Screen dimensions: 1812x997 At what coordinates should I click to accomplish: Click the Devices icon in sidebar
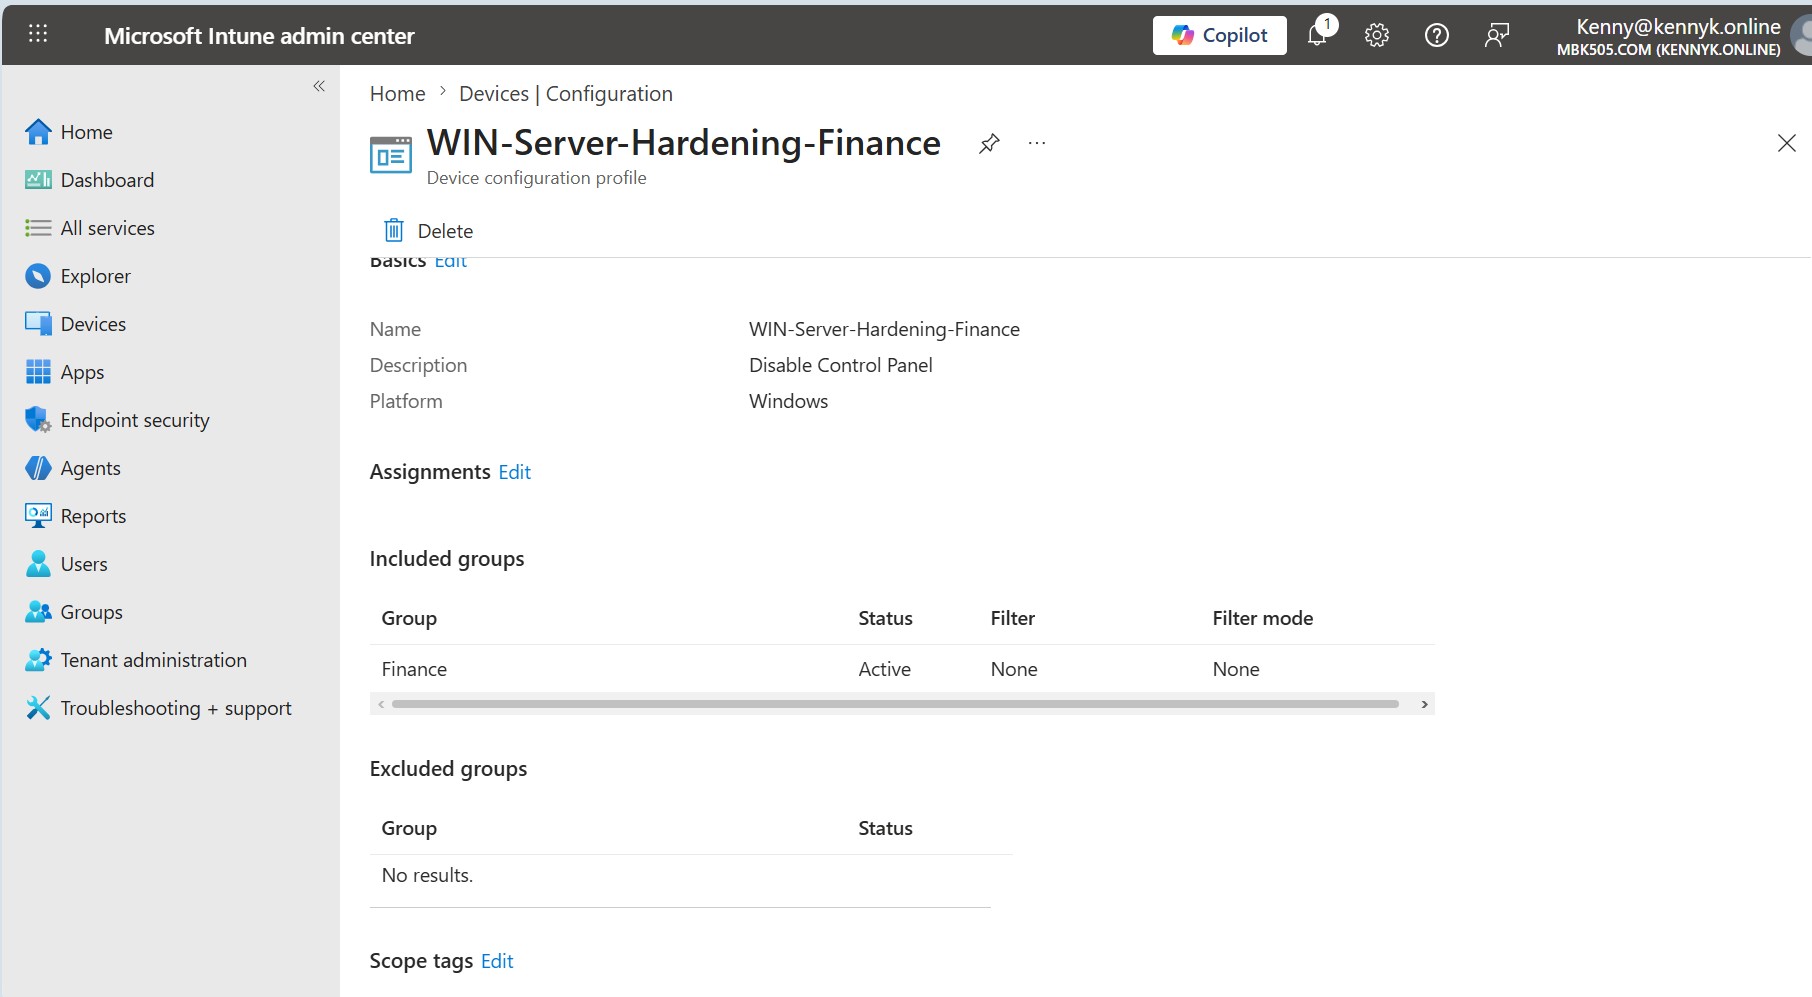tap(38, 324)
